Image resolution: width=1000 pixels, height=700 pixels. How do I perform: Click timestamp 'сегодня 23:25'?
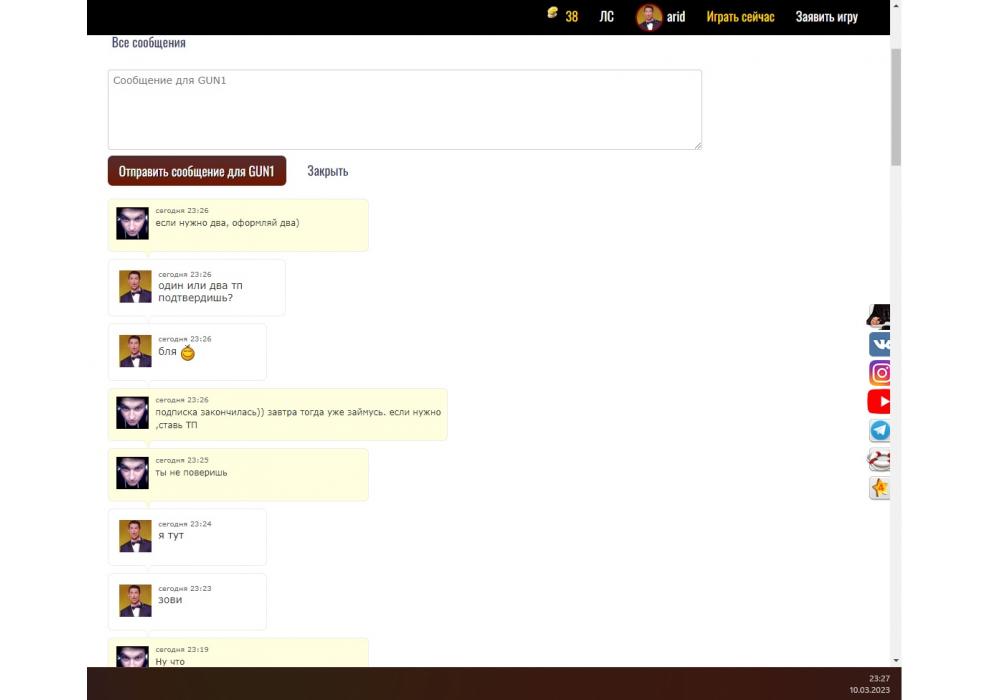[x=182, y=460]
